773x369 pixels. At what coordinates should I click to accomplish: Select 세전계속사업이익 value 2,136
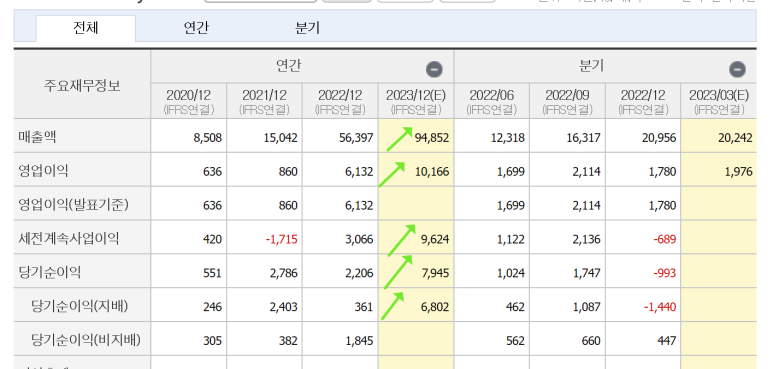[586, 240]
